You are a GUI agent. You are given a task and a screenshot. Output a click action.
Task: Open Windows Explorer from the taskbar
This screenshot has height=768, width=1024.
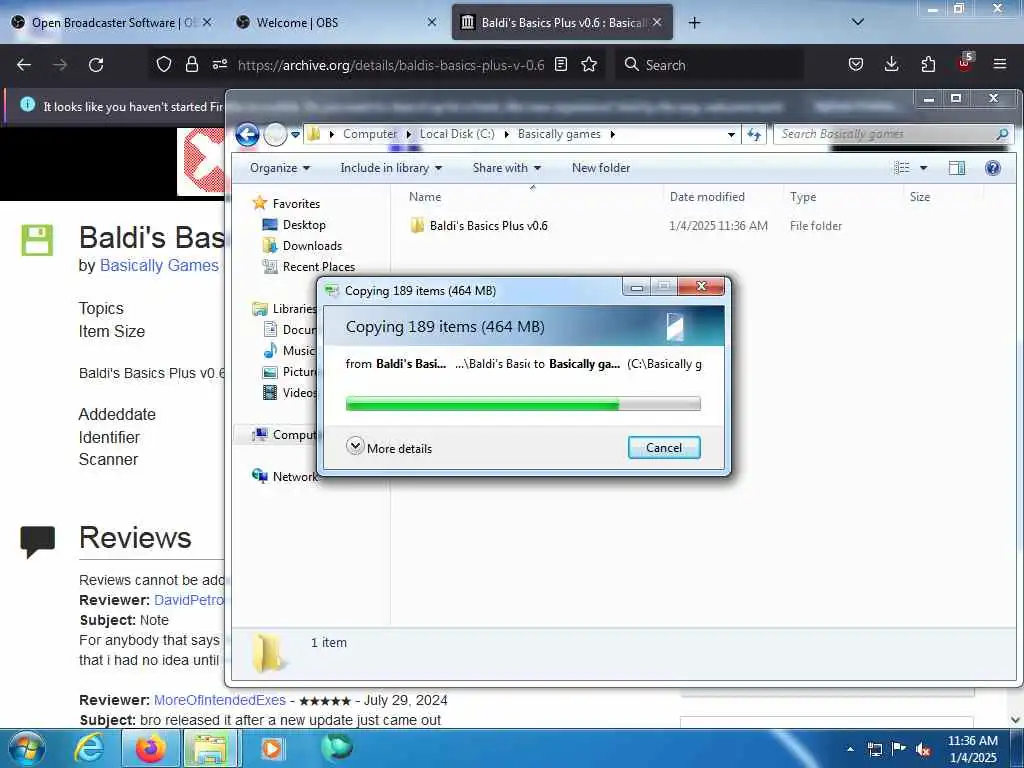[210, 748]
